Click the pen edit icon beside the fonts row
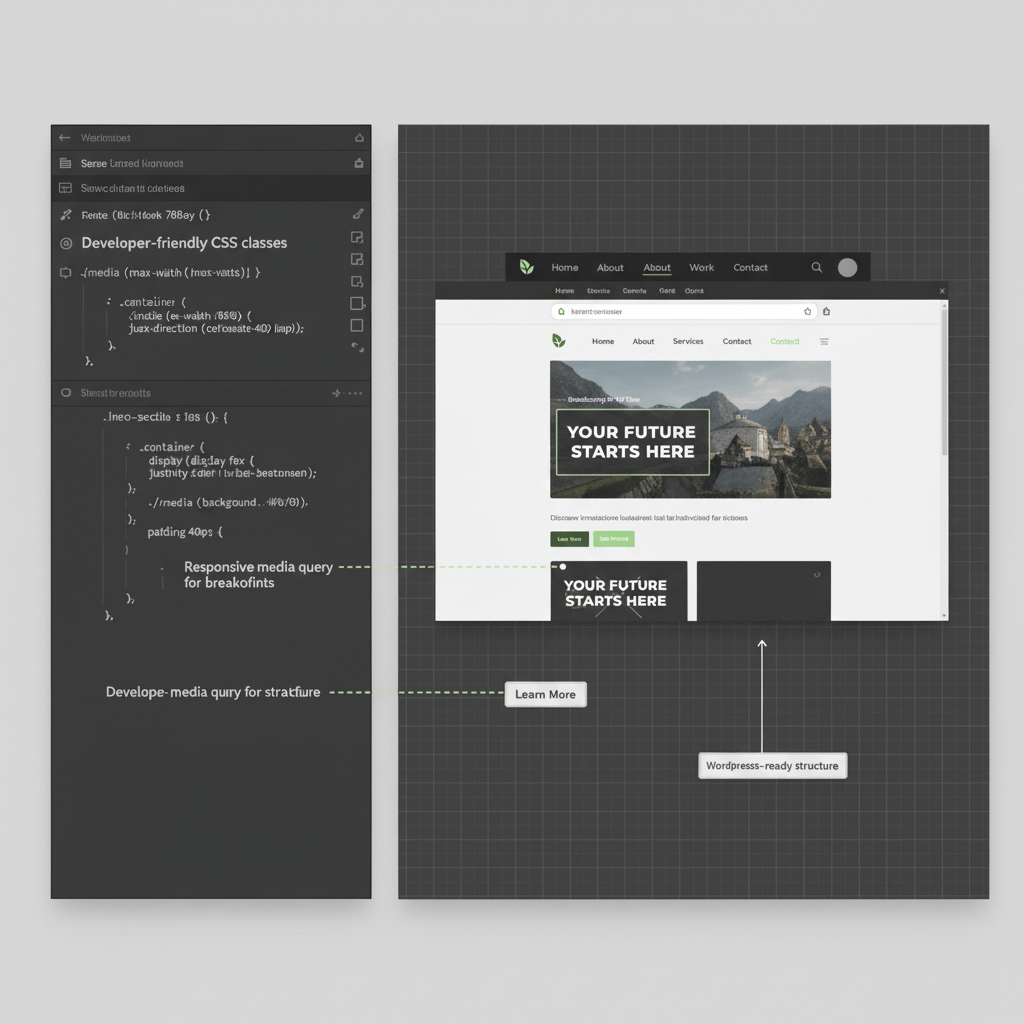The height and width of the screenshot is (1024, 1024). pos(358,214)
